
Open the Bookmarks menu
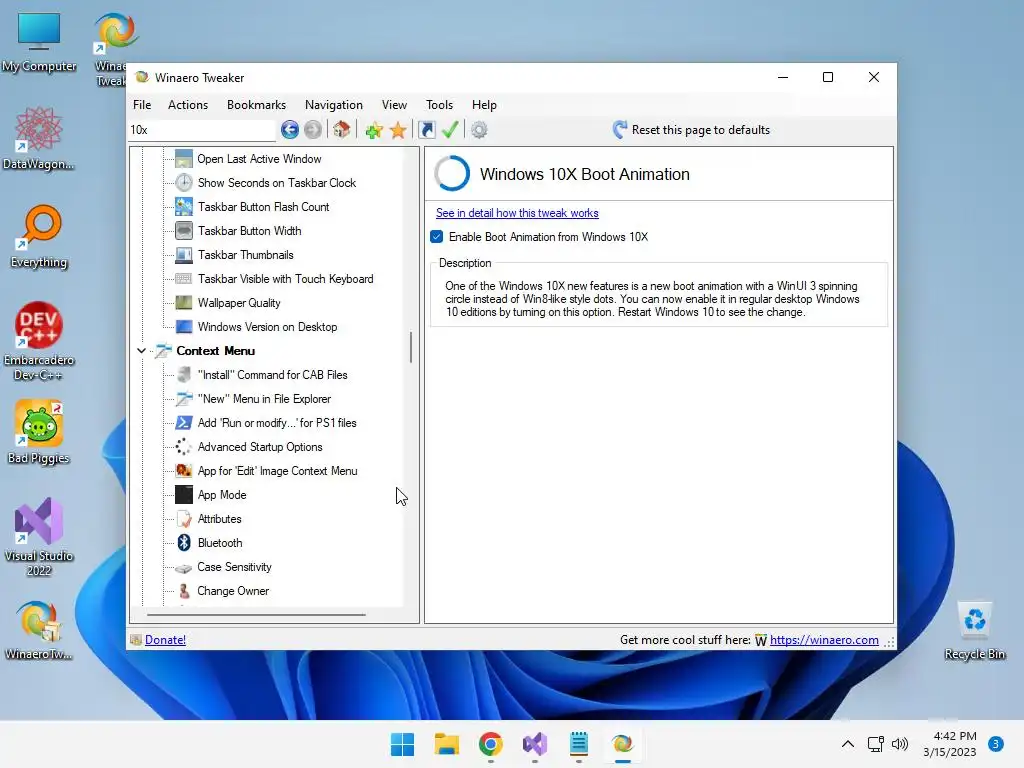tap(256, 104)
